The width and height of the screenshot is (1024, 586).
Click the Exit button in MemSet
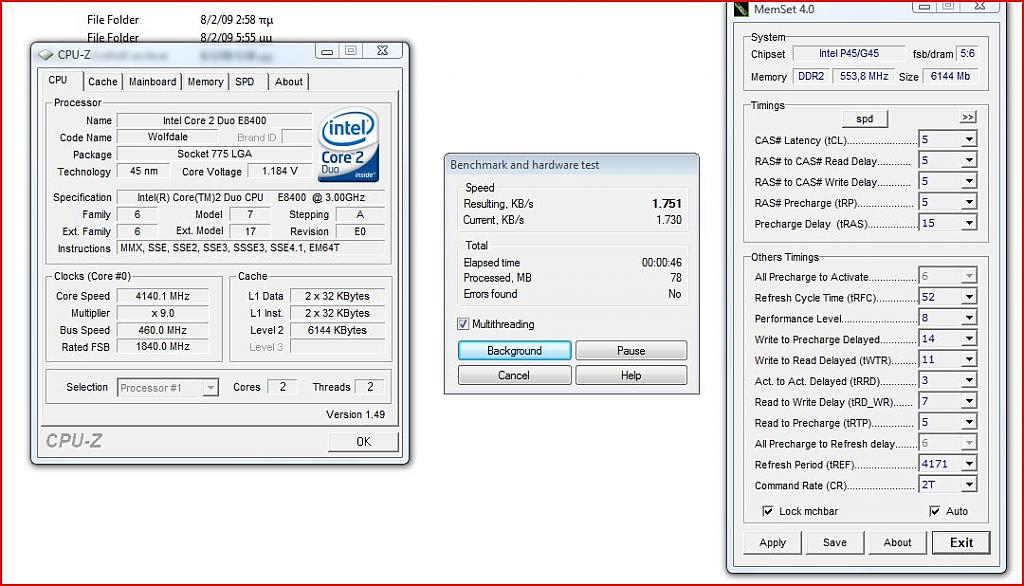point(961,543)
